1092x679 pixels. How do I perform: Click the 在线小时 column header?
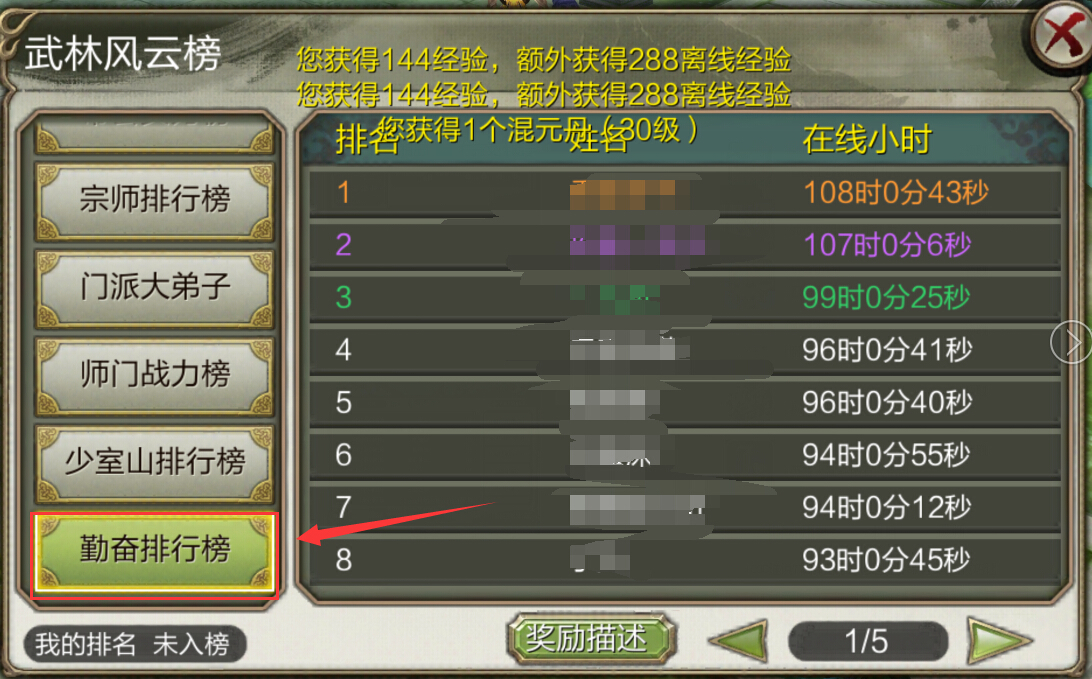point(866,139)
